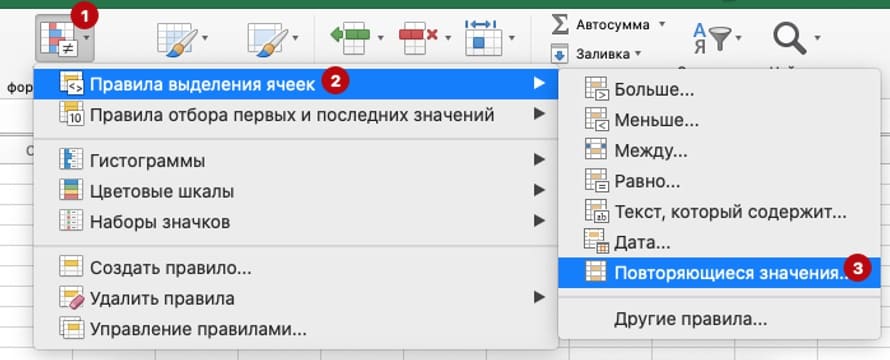Image resolution: width=890 pixels, height=360 pixels.
Task: Open the Цветовые шкалы submenu
Action: tap(296, 191)
